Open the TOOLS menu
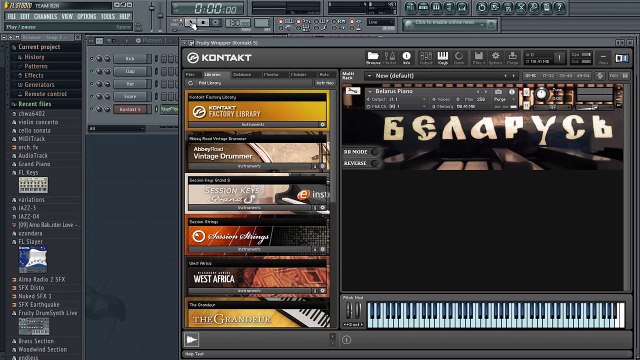The height and width of the screenshot is (360, 640). [x=108, y=17]
